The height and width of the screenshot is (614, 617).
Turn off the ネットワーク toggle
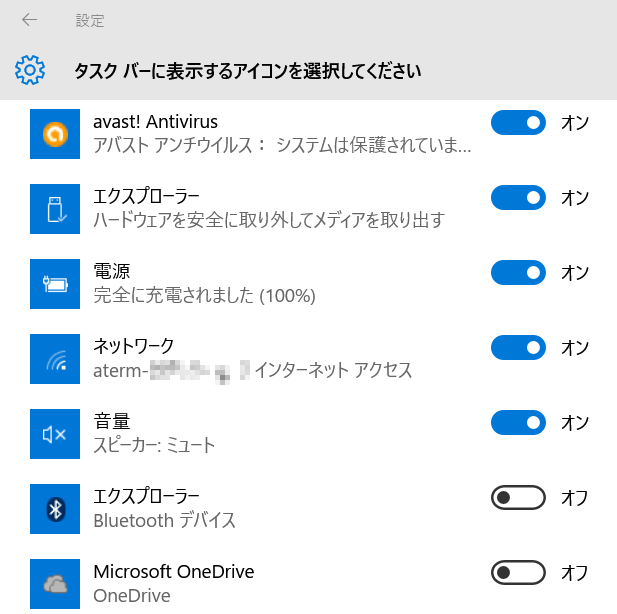[518, 348]
